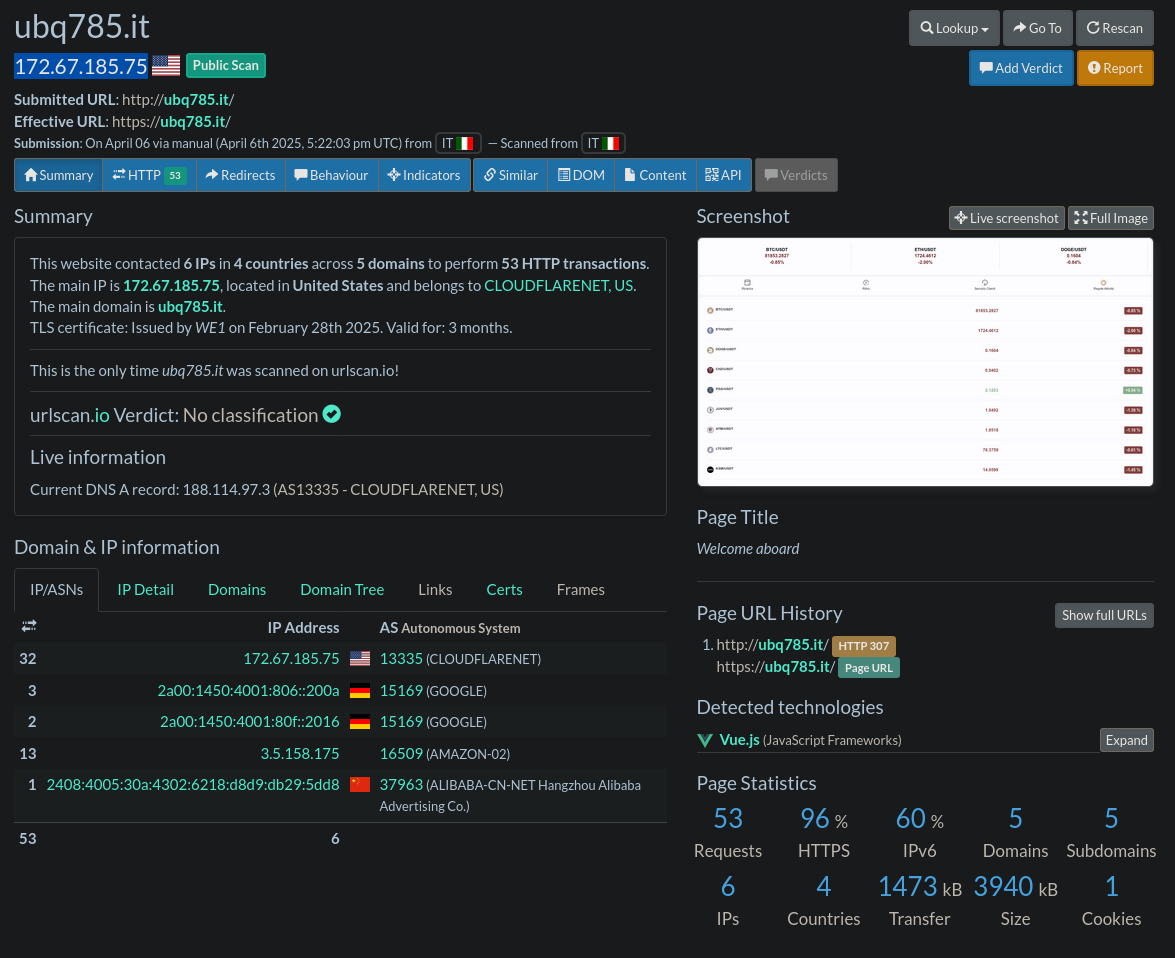Viewport: 1175px width, 958px height.
Task: Switch to the HTTP transactions tab
Action: coord(149,175)
